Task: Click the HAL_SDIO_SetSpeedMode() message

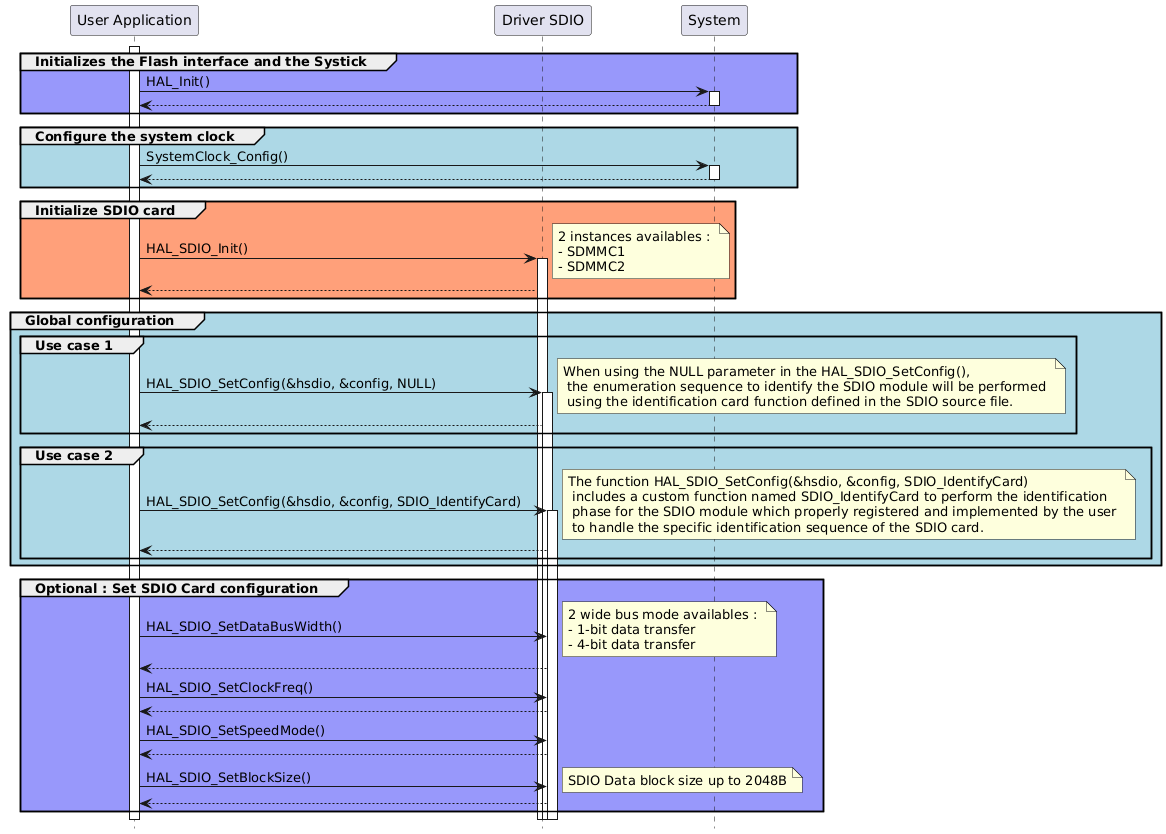Action: pos(235,731)
